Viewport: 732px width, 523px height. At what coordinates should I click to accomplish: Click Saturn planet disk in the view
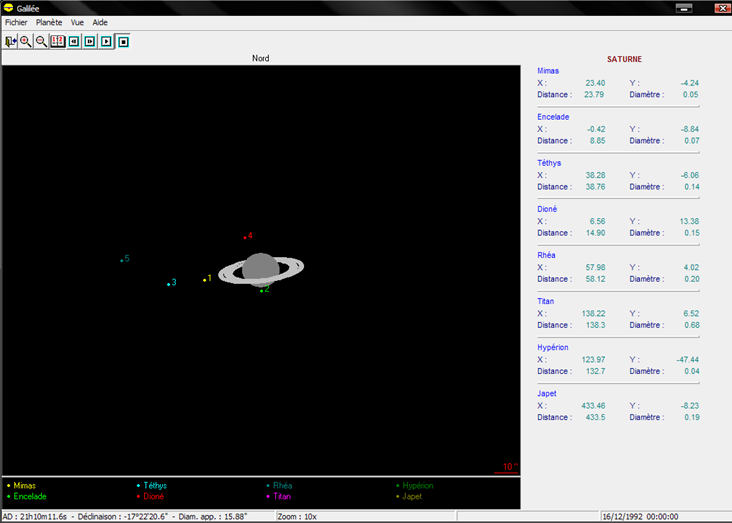pos(260,270)
